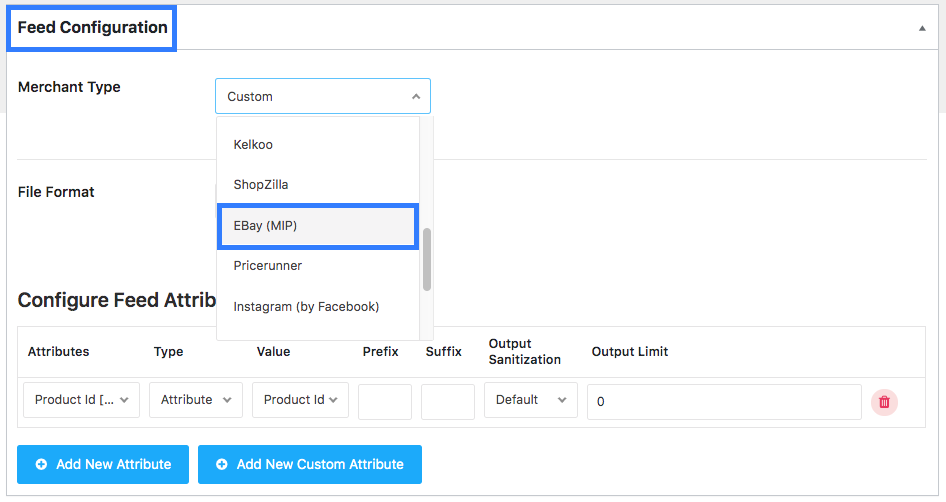Image resolution: width=946 pixels, height=502 pixels.
Task: Click the Suffix input field
Action: (448, 402)
